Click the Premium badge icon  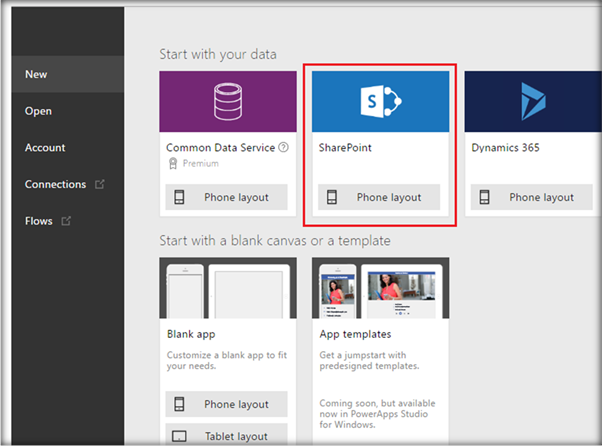coord(173,164)
